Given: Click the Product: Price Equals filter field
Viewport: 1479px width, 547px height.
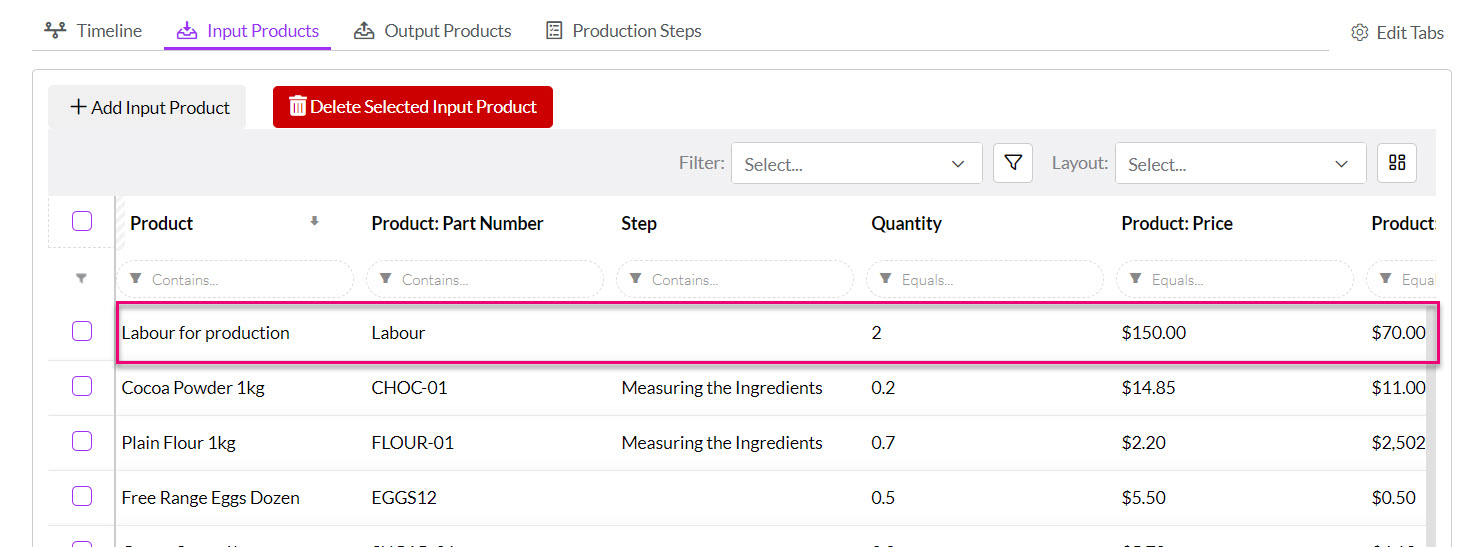Looking at the screenshot, I should [1235, 279].
